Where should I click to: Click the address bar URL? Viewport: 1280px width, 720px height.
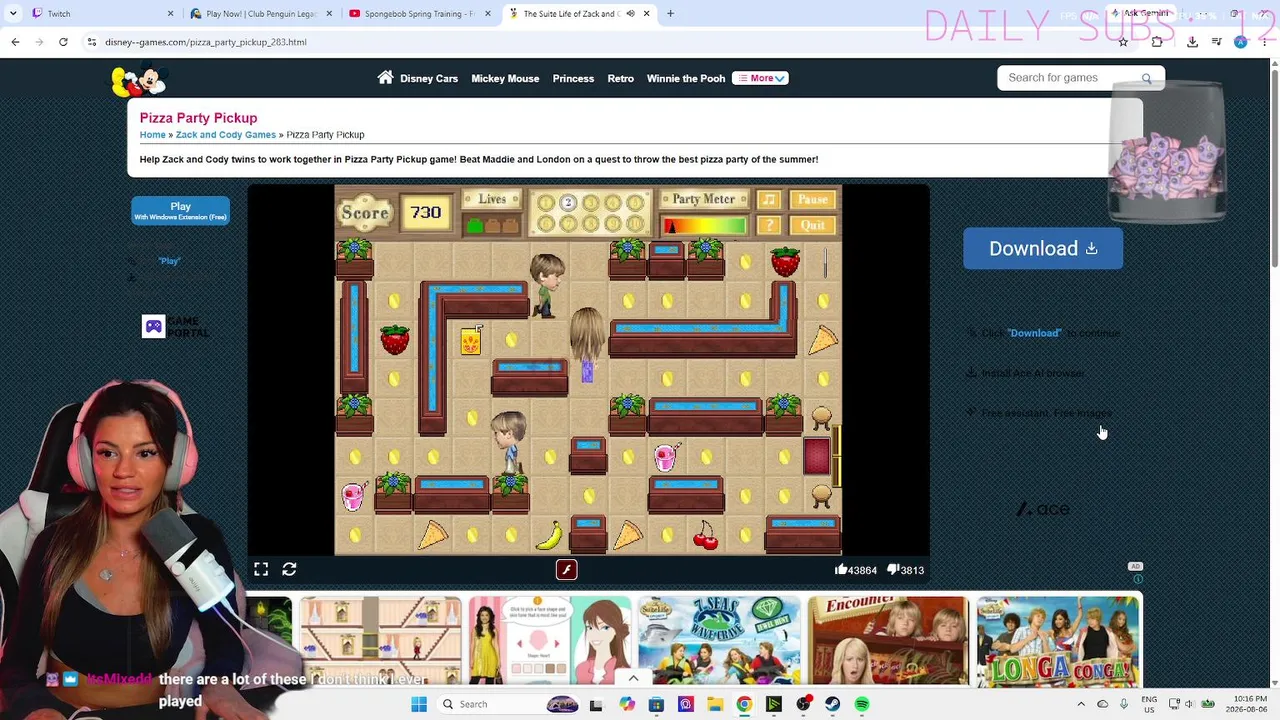(205, 42)
